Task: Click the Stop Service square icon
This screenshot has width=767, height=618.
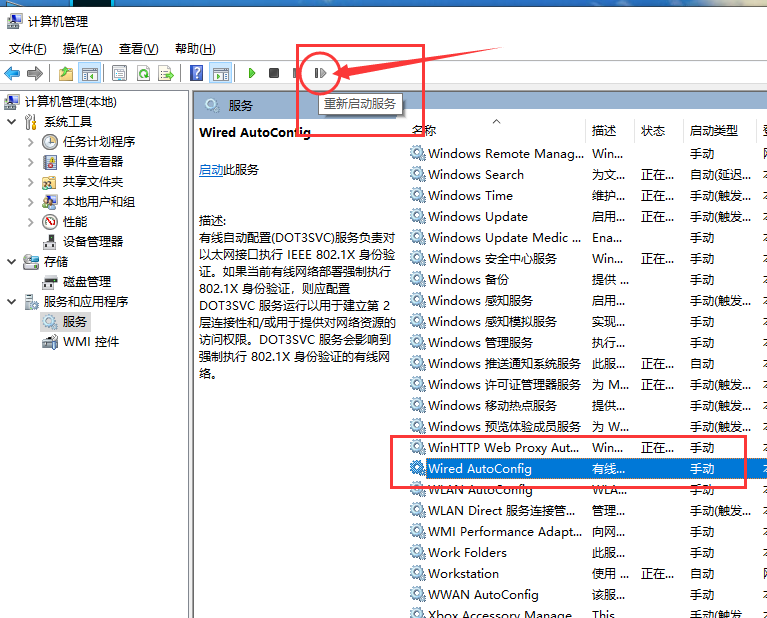Action: [x=273, y=73]
